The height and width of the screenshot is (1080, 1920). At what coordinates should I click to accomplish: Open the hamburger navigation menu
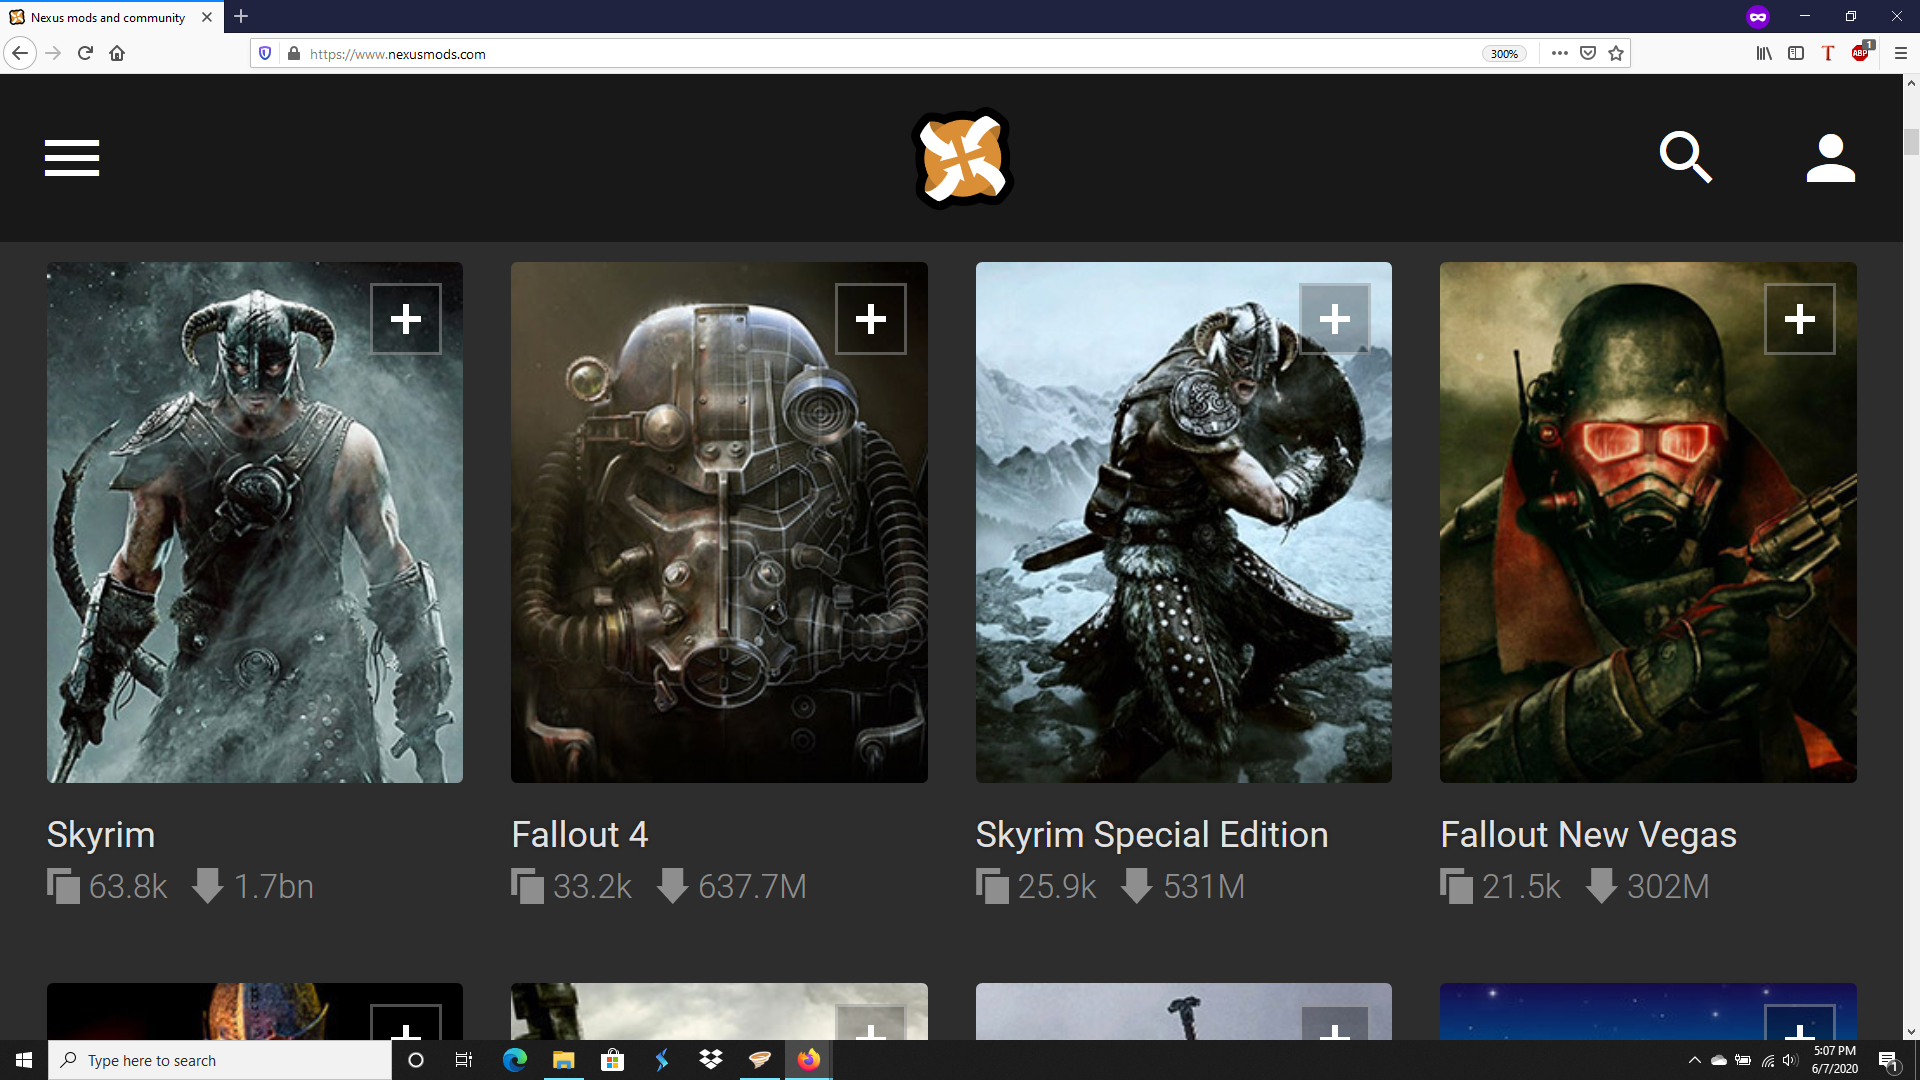tap(72, 158)
